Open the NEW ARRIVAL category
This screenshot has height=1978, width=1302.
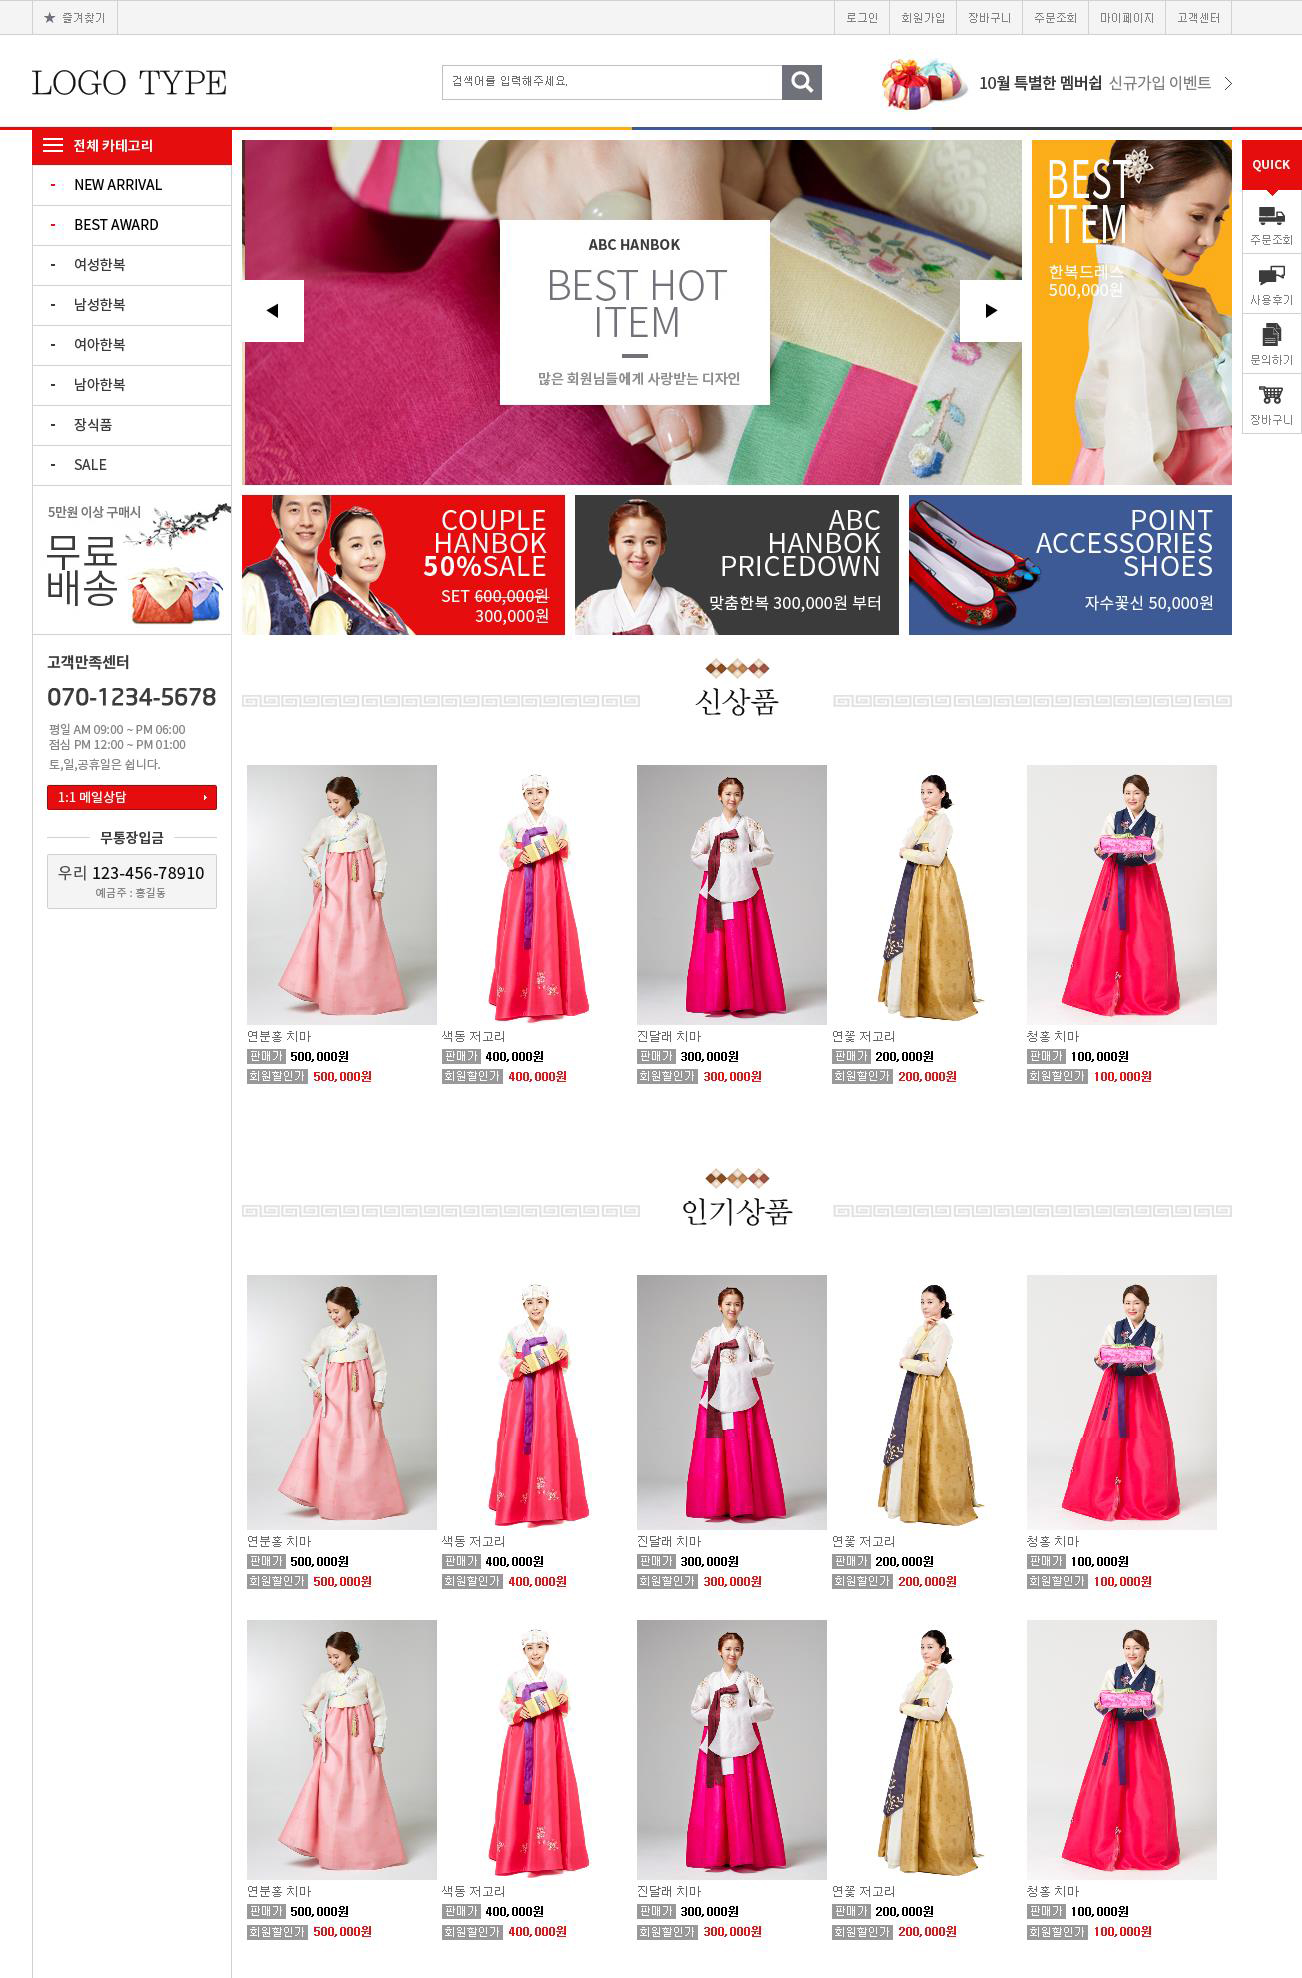click(118, 185)
